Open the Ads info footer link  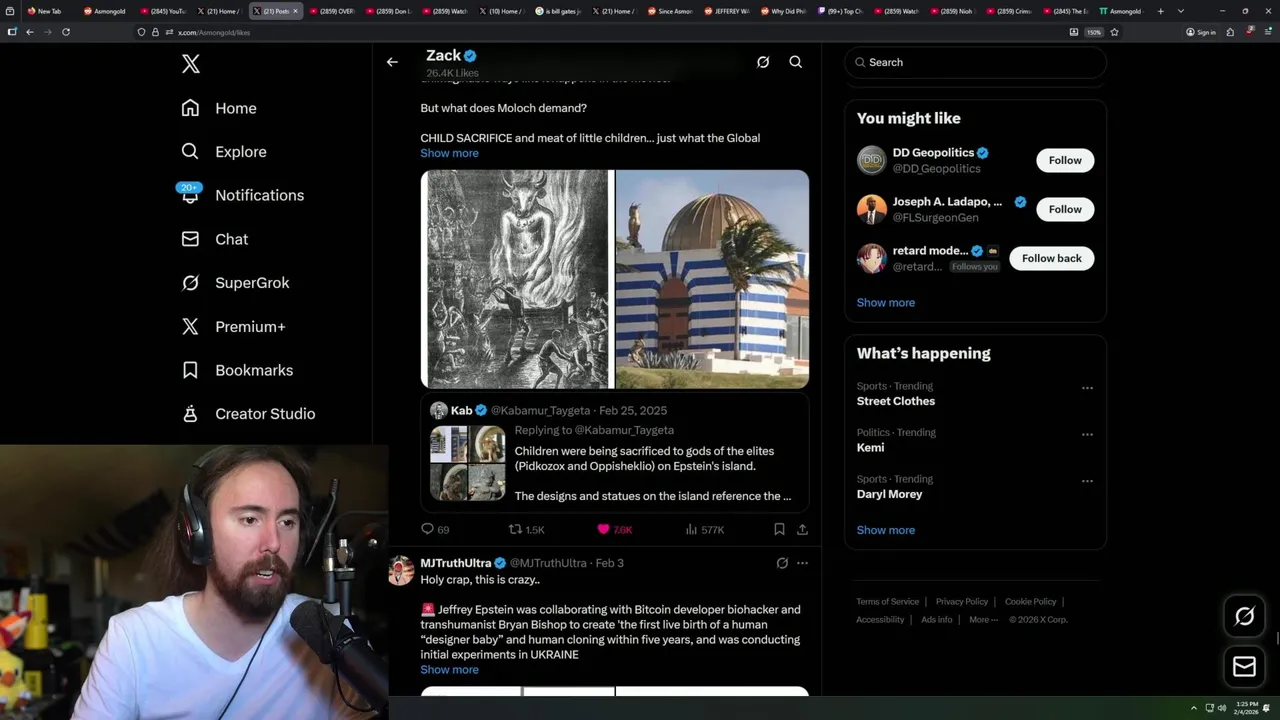[937, 620]
